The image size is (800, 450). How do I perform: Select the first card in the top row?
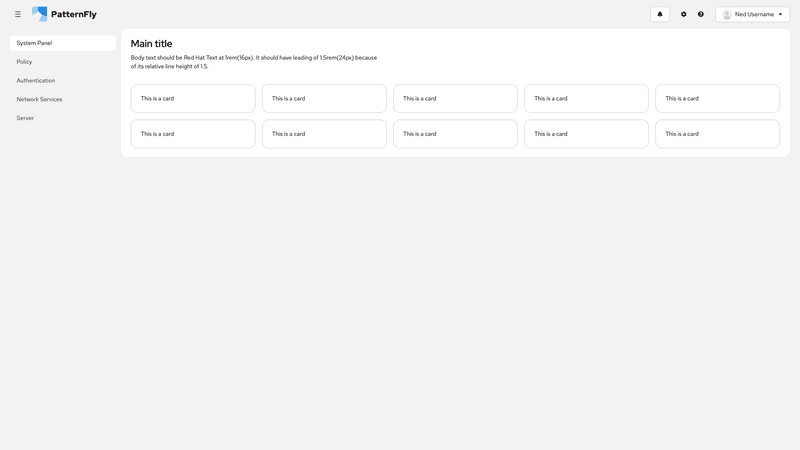[x=193, y=99]
